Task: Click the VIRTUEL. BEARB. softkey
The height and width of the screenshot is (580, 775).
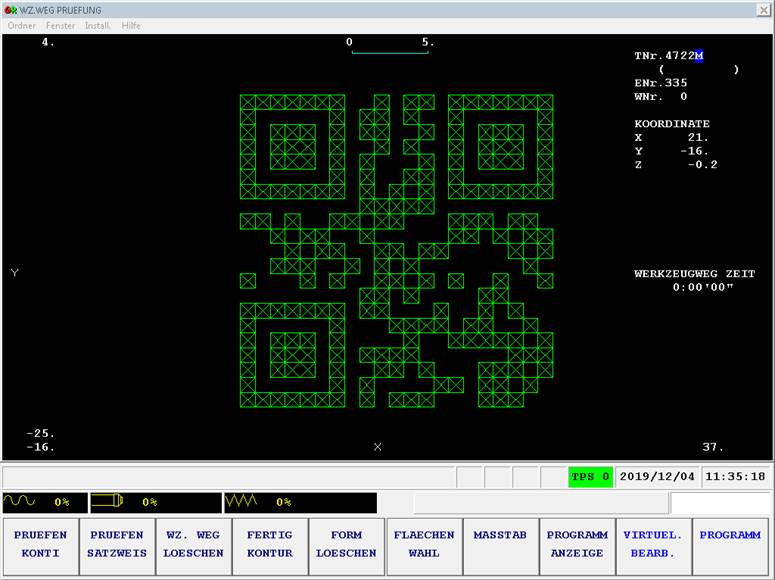Action: coord(653,546)
